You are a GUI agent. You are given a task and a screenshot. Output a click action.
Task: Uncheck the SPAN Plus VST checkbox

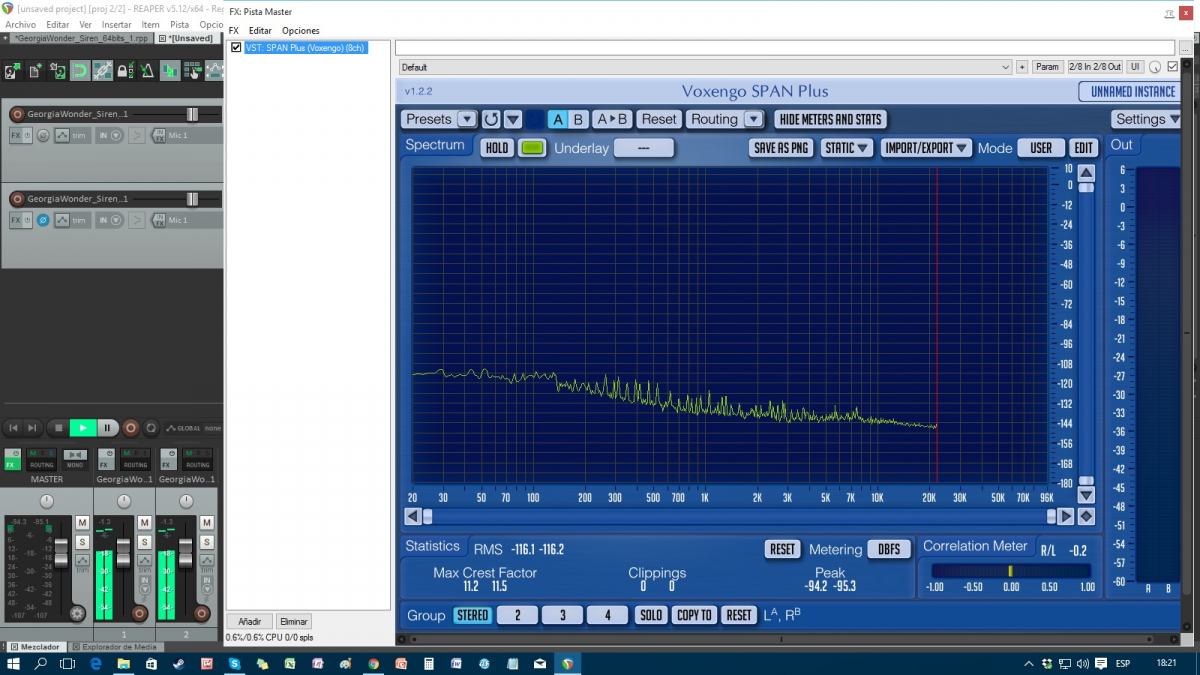click(236, 47)
